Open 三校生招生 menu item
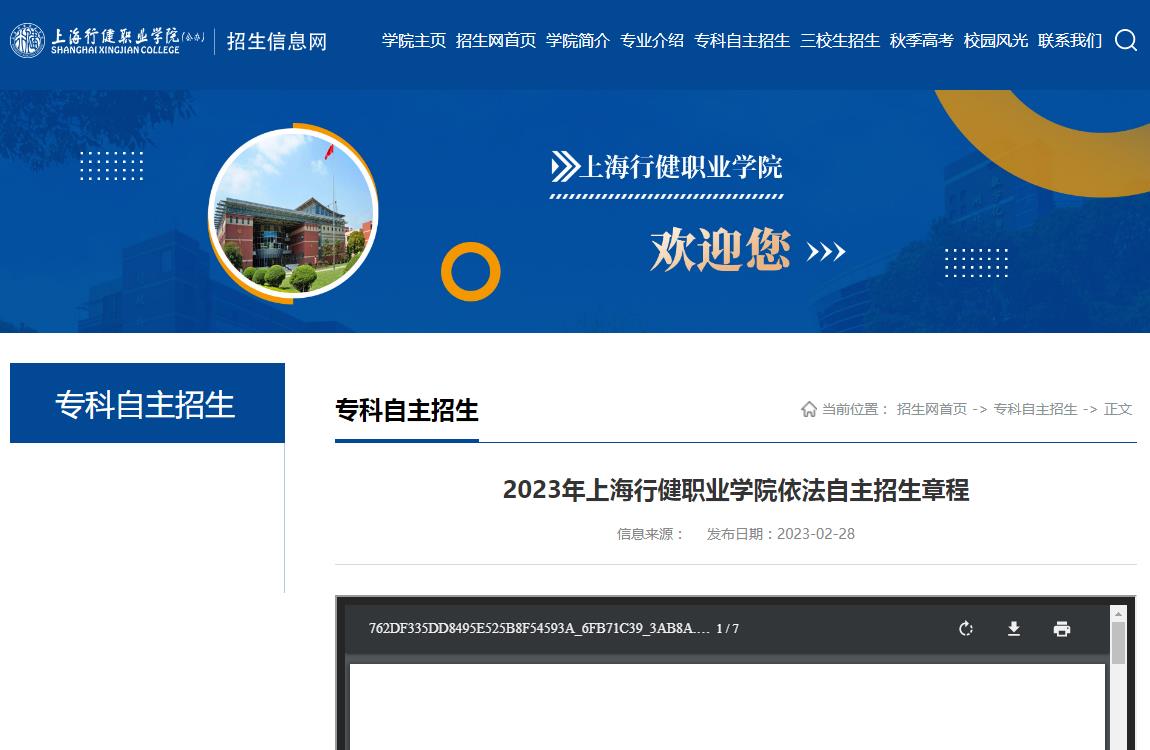Viewport: 1150px width, 750px height. coord(840,41)
